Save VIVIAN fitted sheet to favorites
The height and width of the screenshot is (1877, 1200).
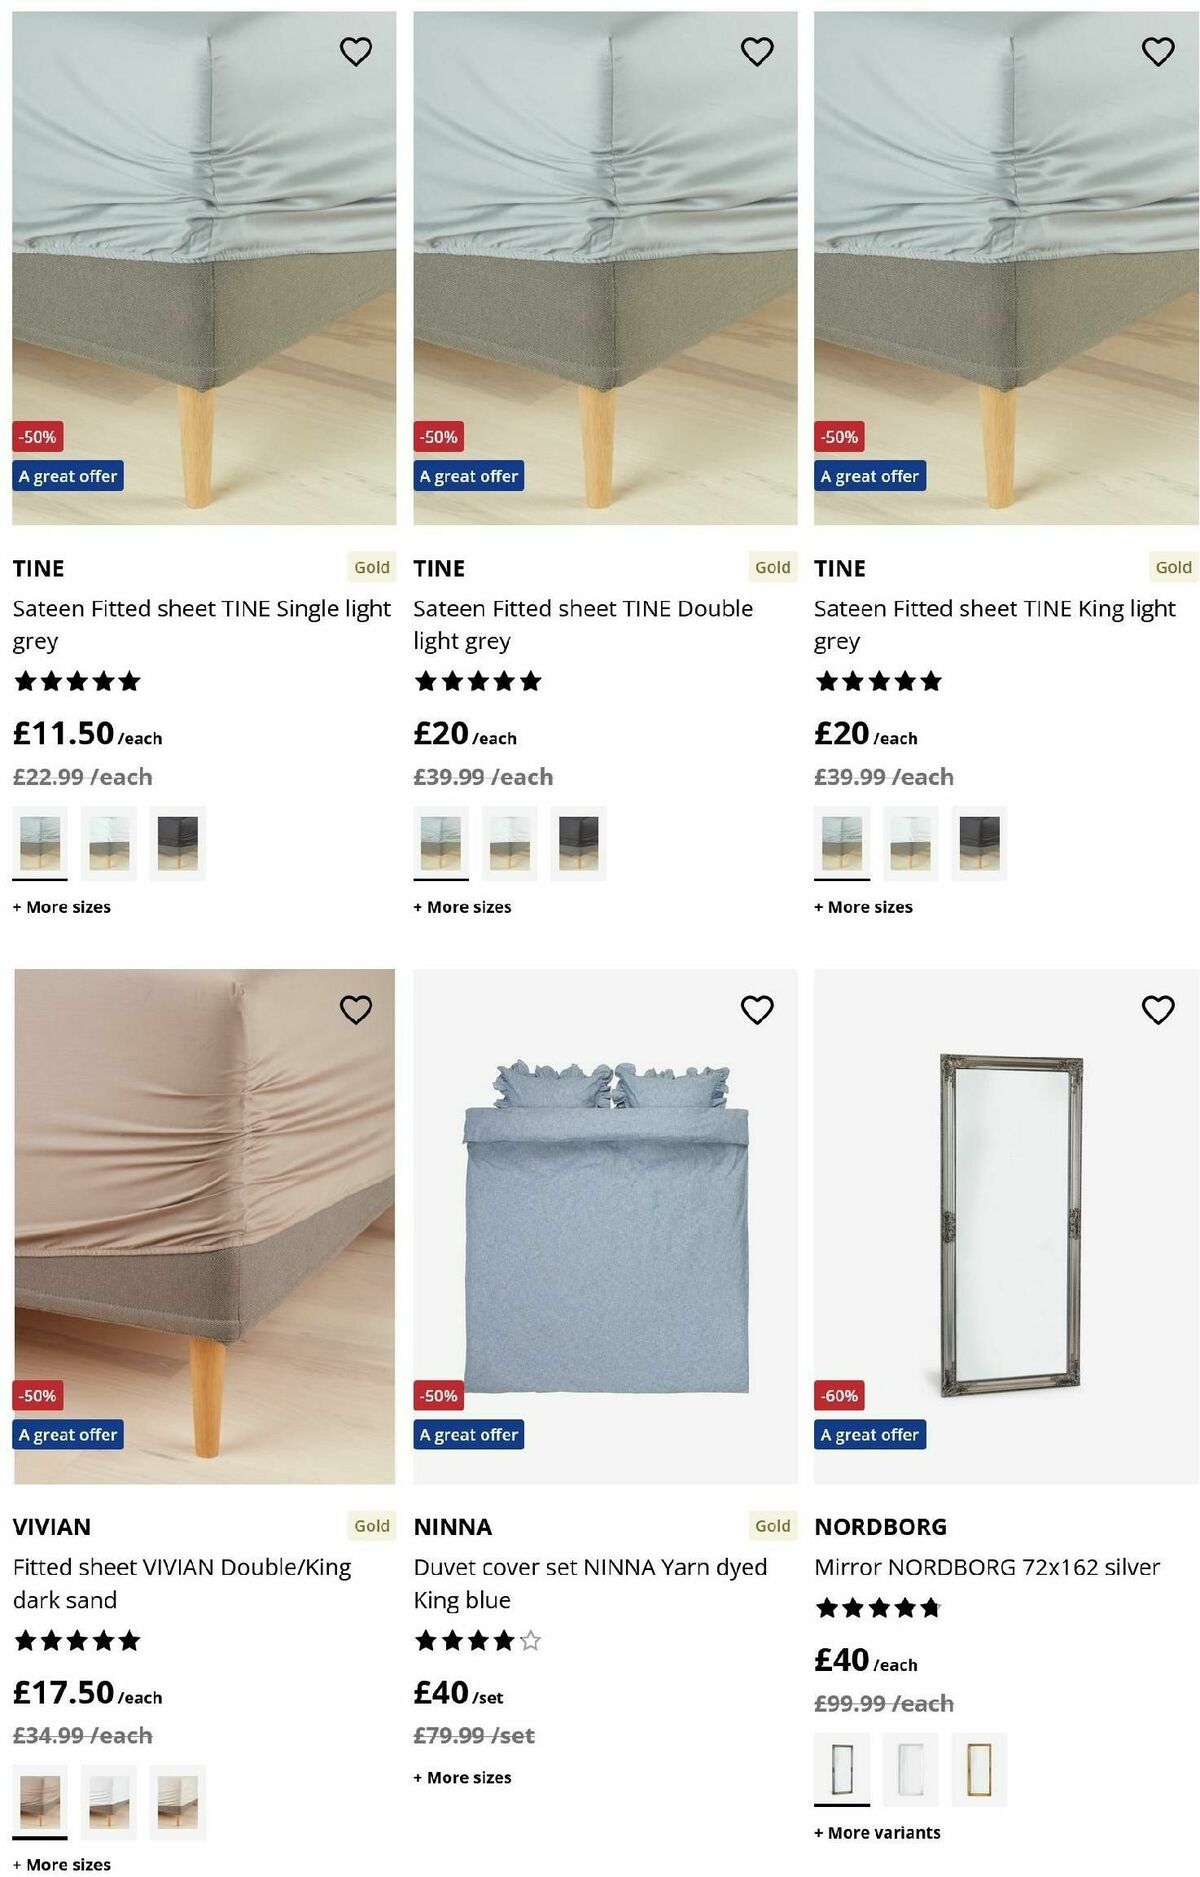[356, 1010]
